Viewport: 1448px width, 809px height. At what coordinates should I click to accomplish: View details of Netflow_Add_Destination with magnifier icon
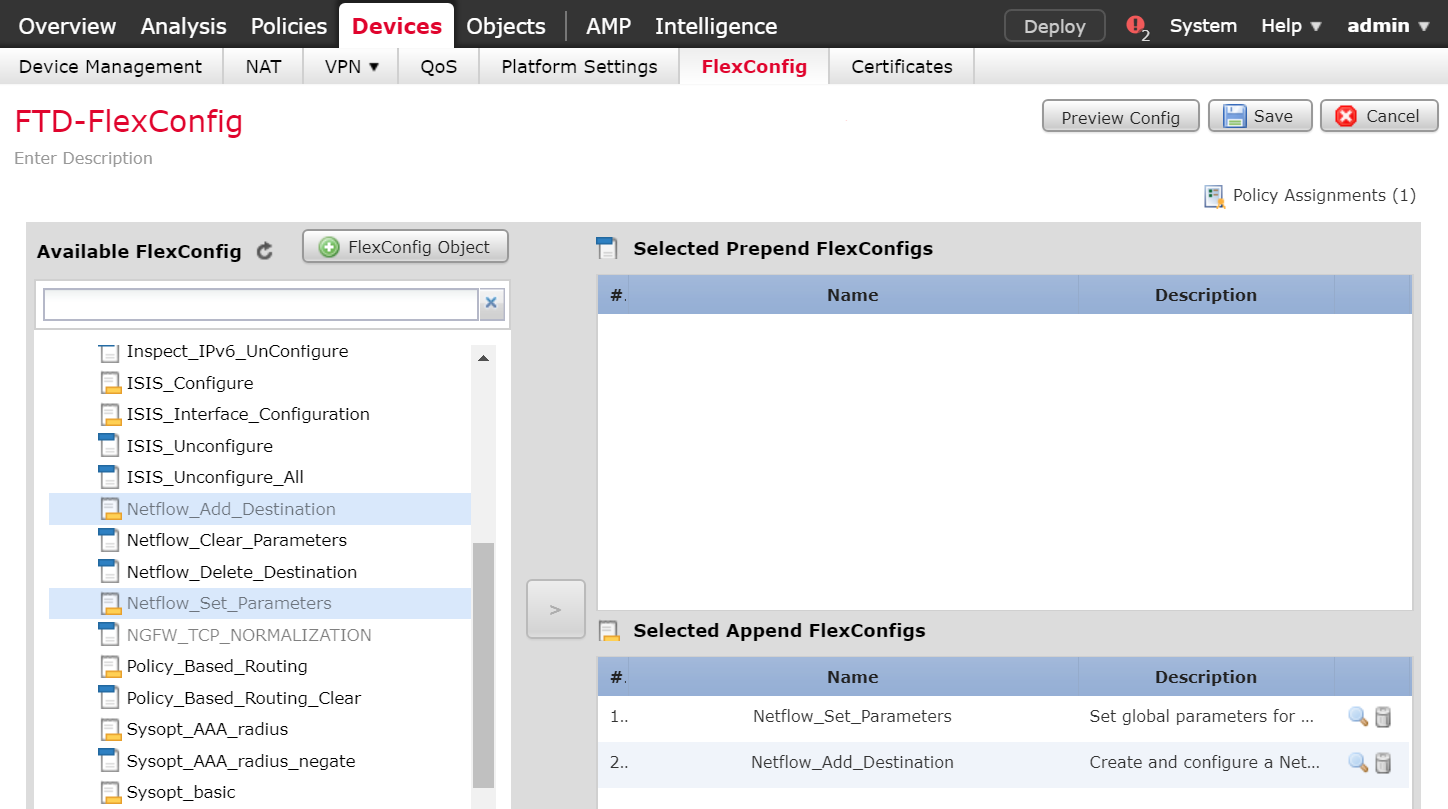1357,762
